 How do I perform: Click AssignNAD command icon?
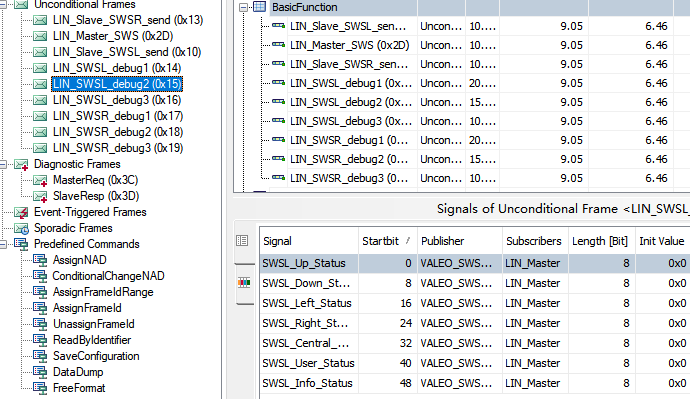(40, 260)
